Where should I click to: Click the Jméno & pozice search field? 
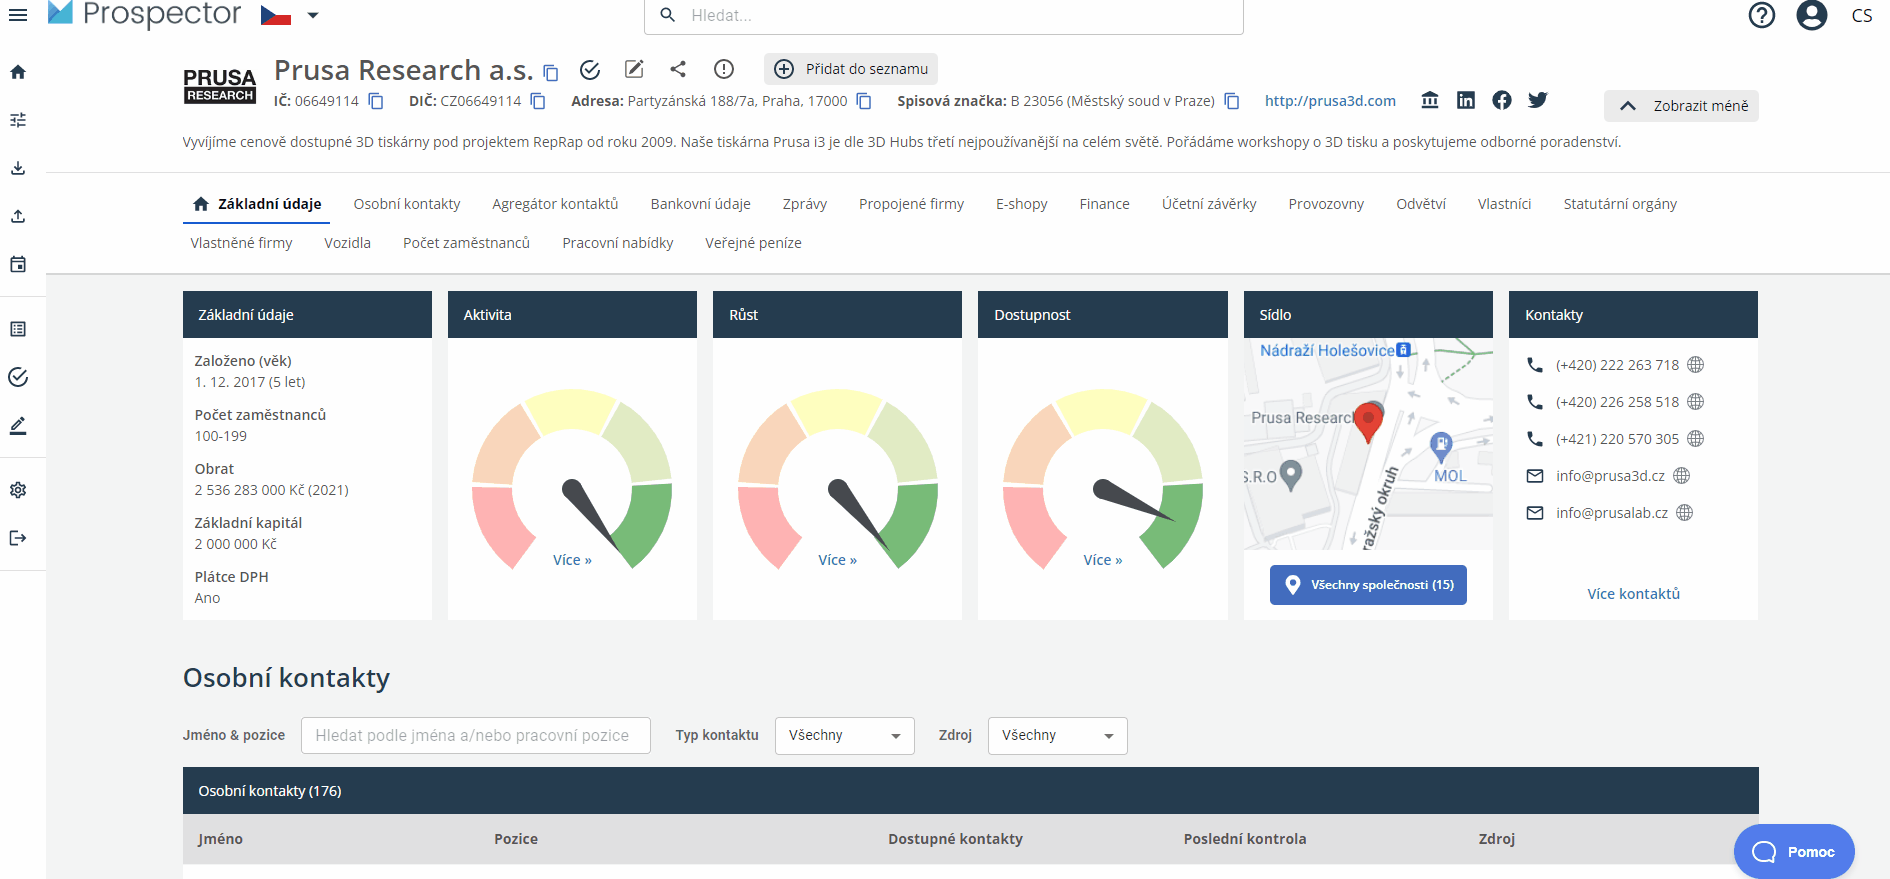coord(476,736)
